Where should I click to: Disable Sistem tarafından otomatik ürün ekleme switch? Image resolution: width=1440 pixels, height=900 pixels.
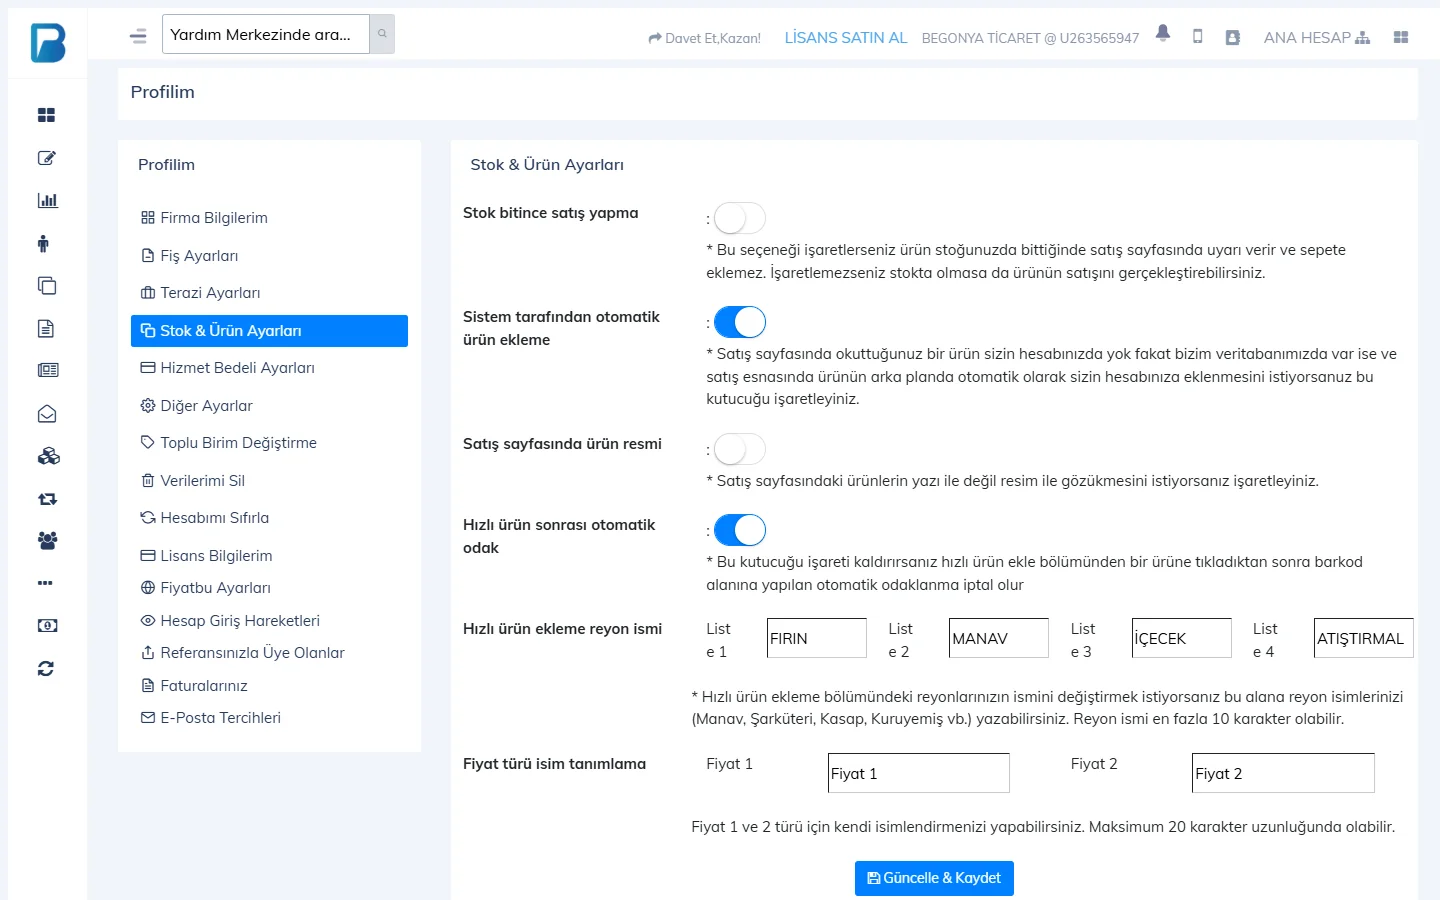tap(739, 322)
